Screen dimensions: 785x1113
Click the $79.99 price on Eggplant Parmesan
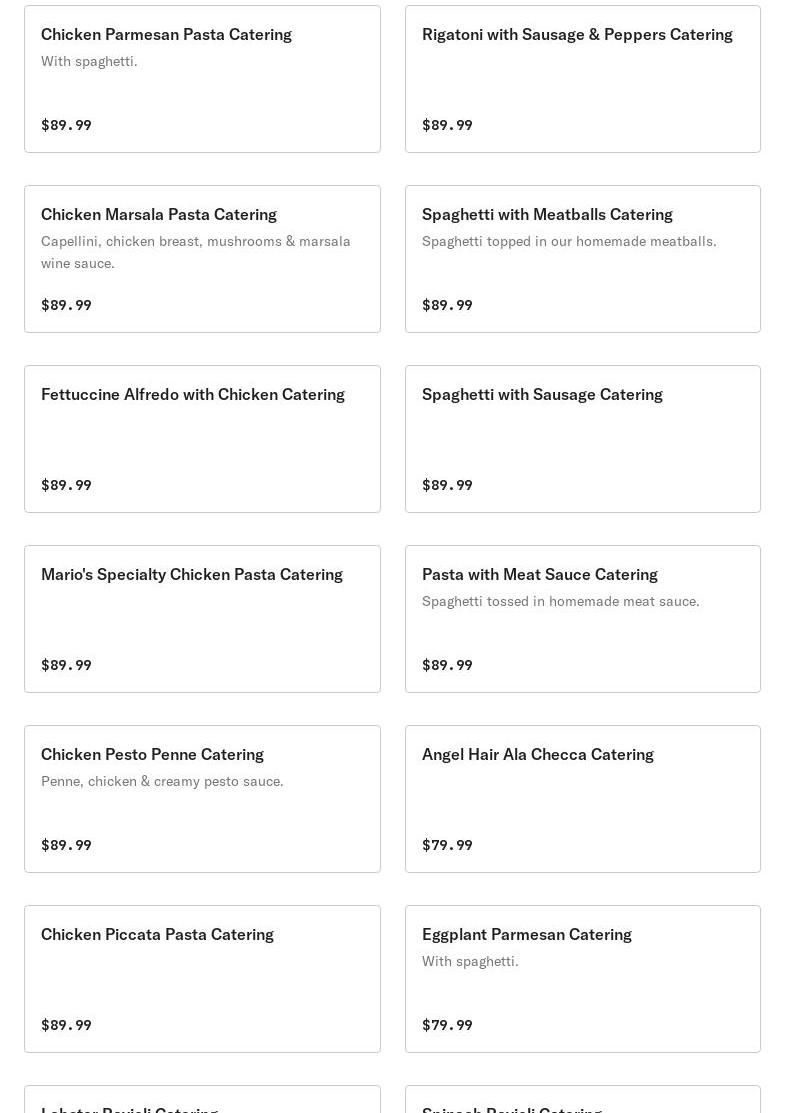pyautogui.click(x=447, y=1025)
